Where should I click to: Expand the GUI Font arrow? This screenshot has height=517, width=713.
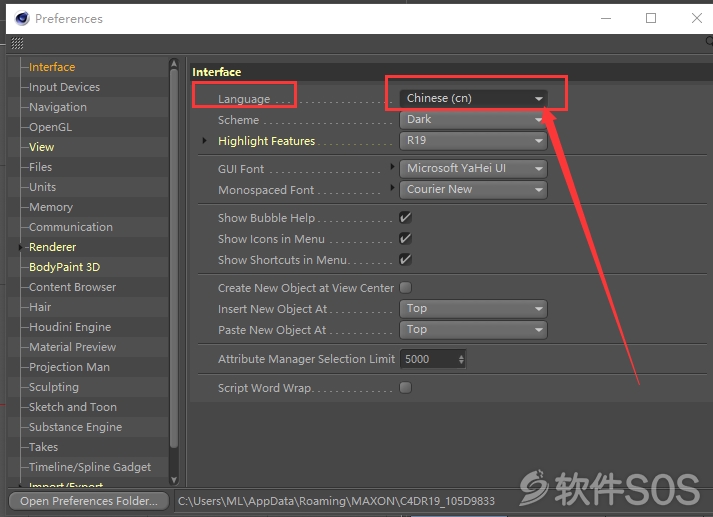pyautogui.click(x=392, y=166)
